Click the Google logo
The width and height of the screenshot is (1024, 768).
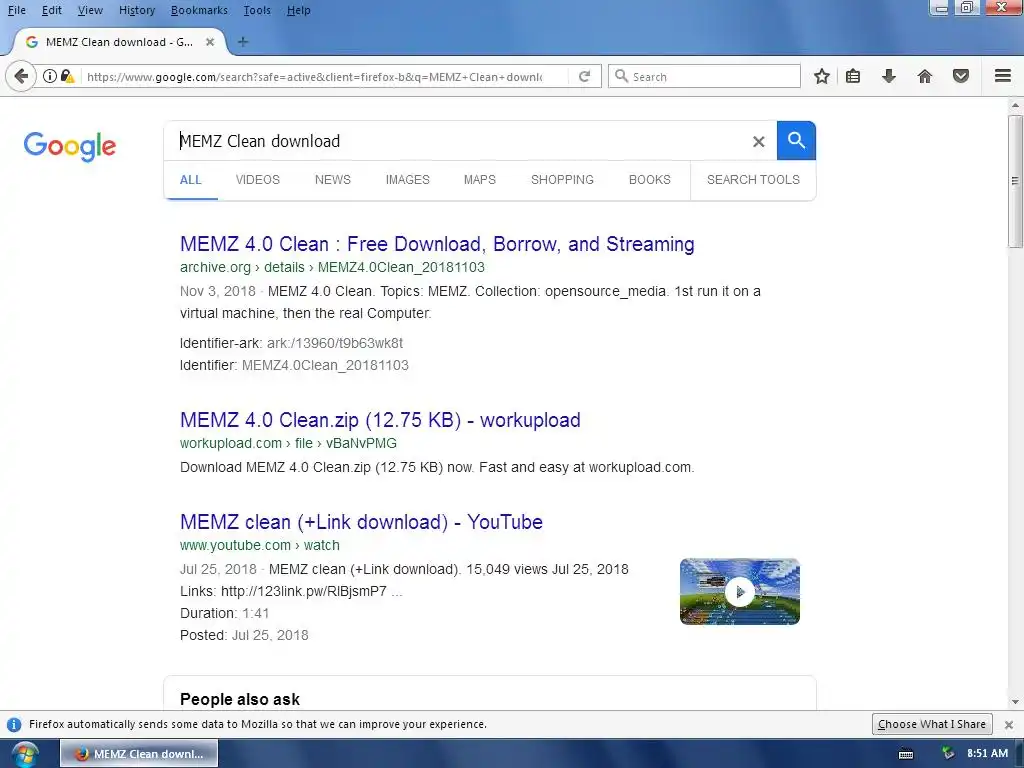(x=70, y=146)
